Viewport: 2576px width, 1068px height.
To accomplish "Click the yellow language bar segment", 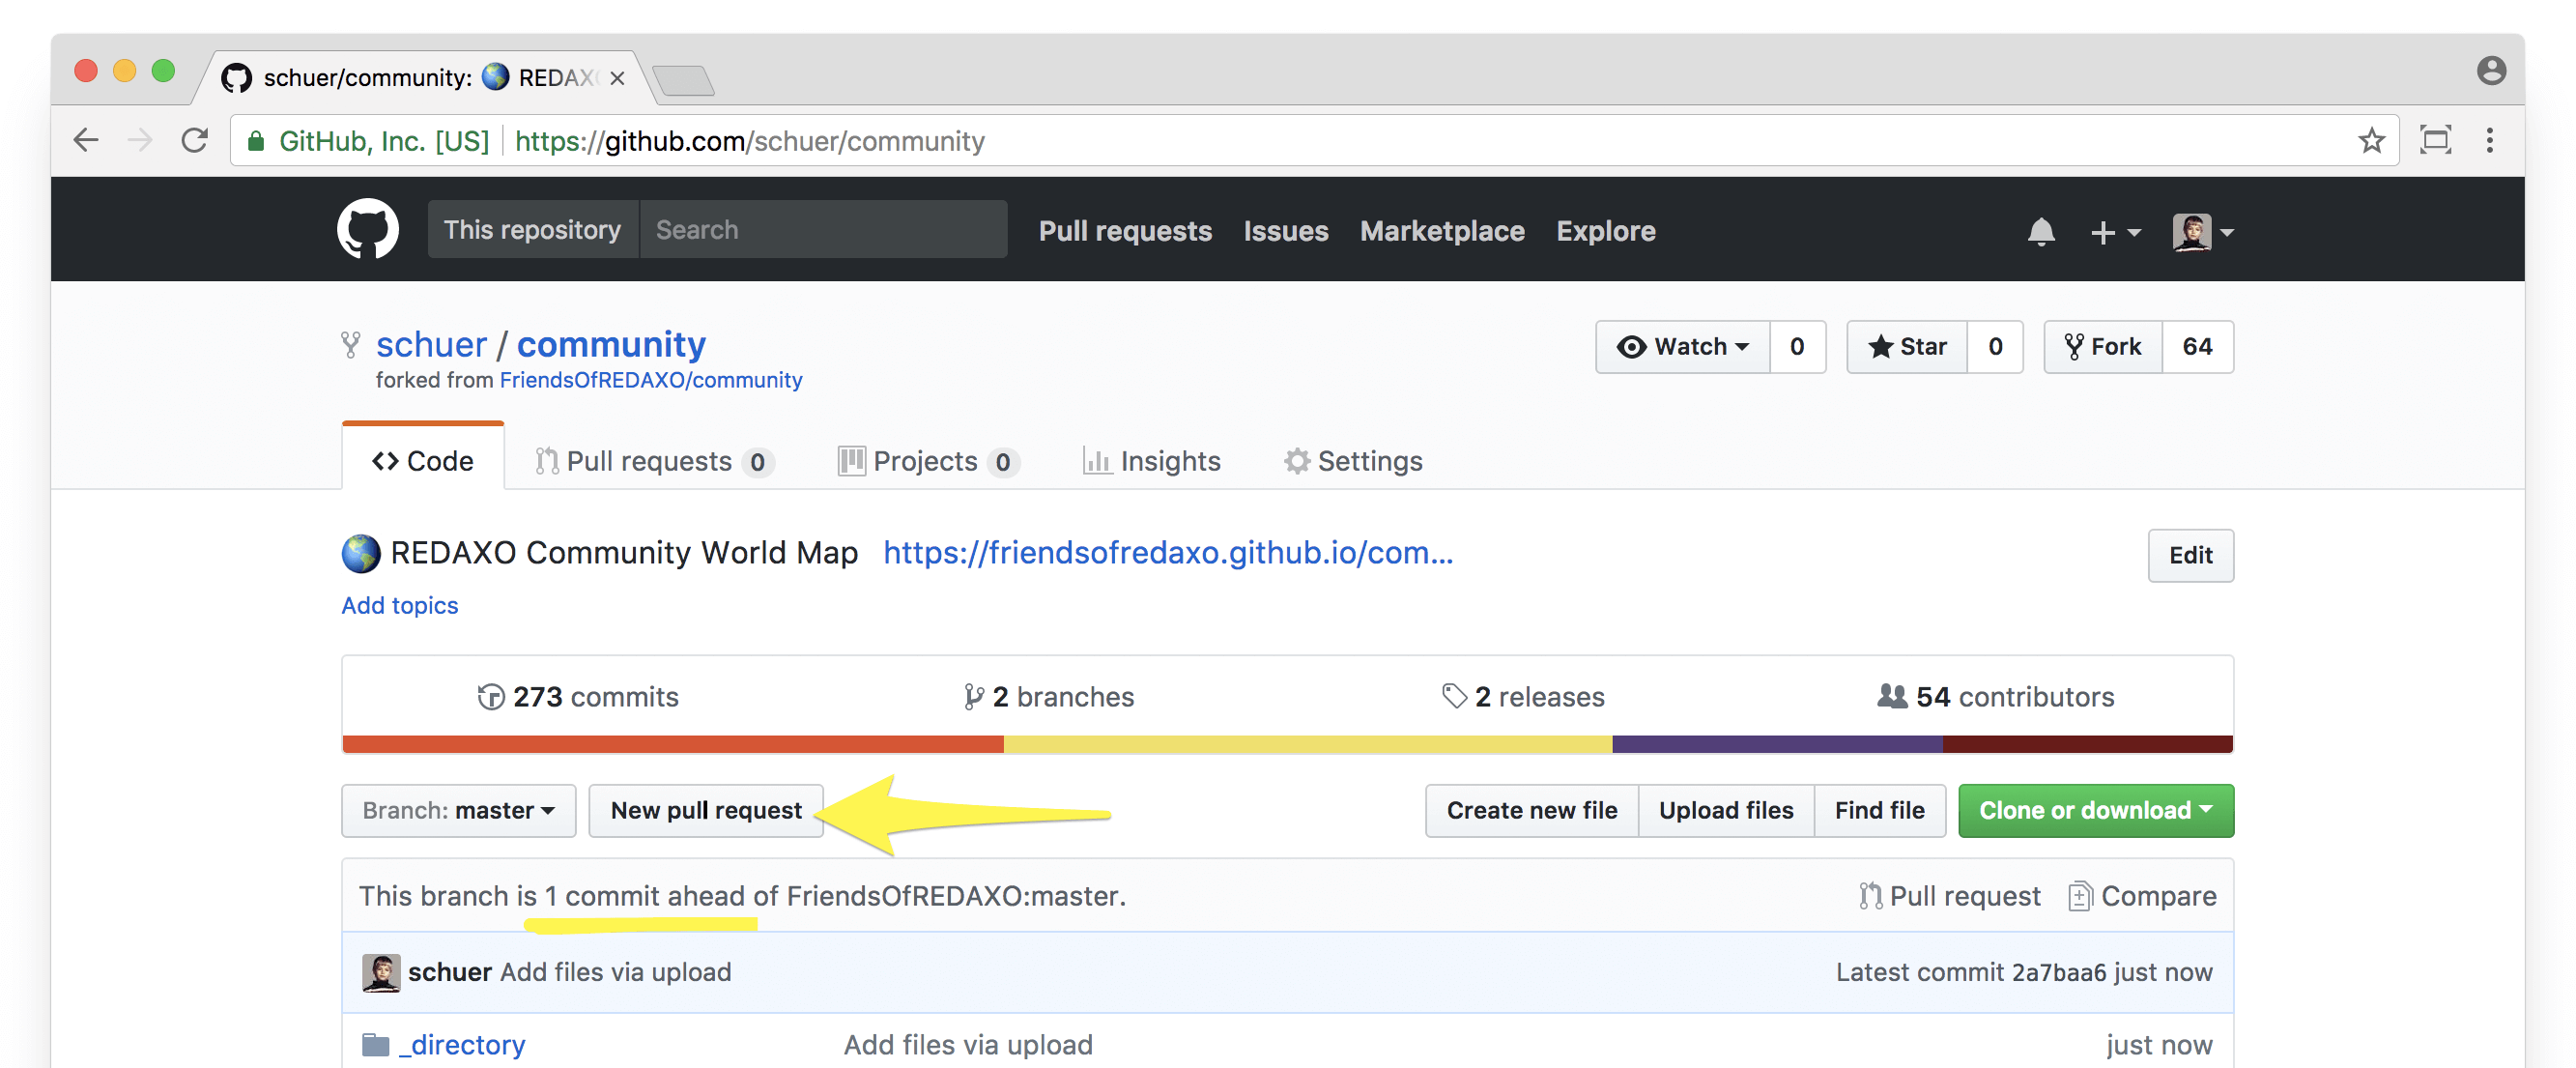I will [x=1306, y=744].
